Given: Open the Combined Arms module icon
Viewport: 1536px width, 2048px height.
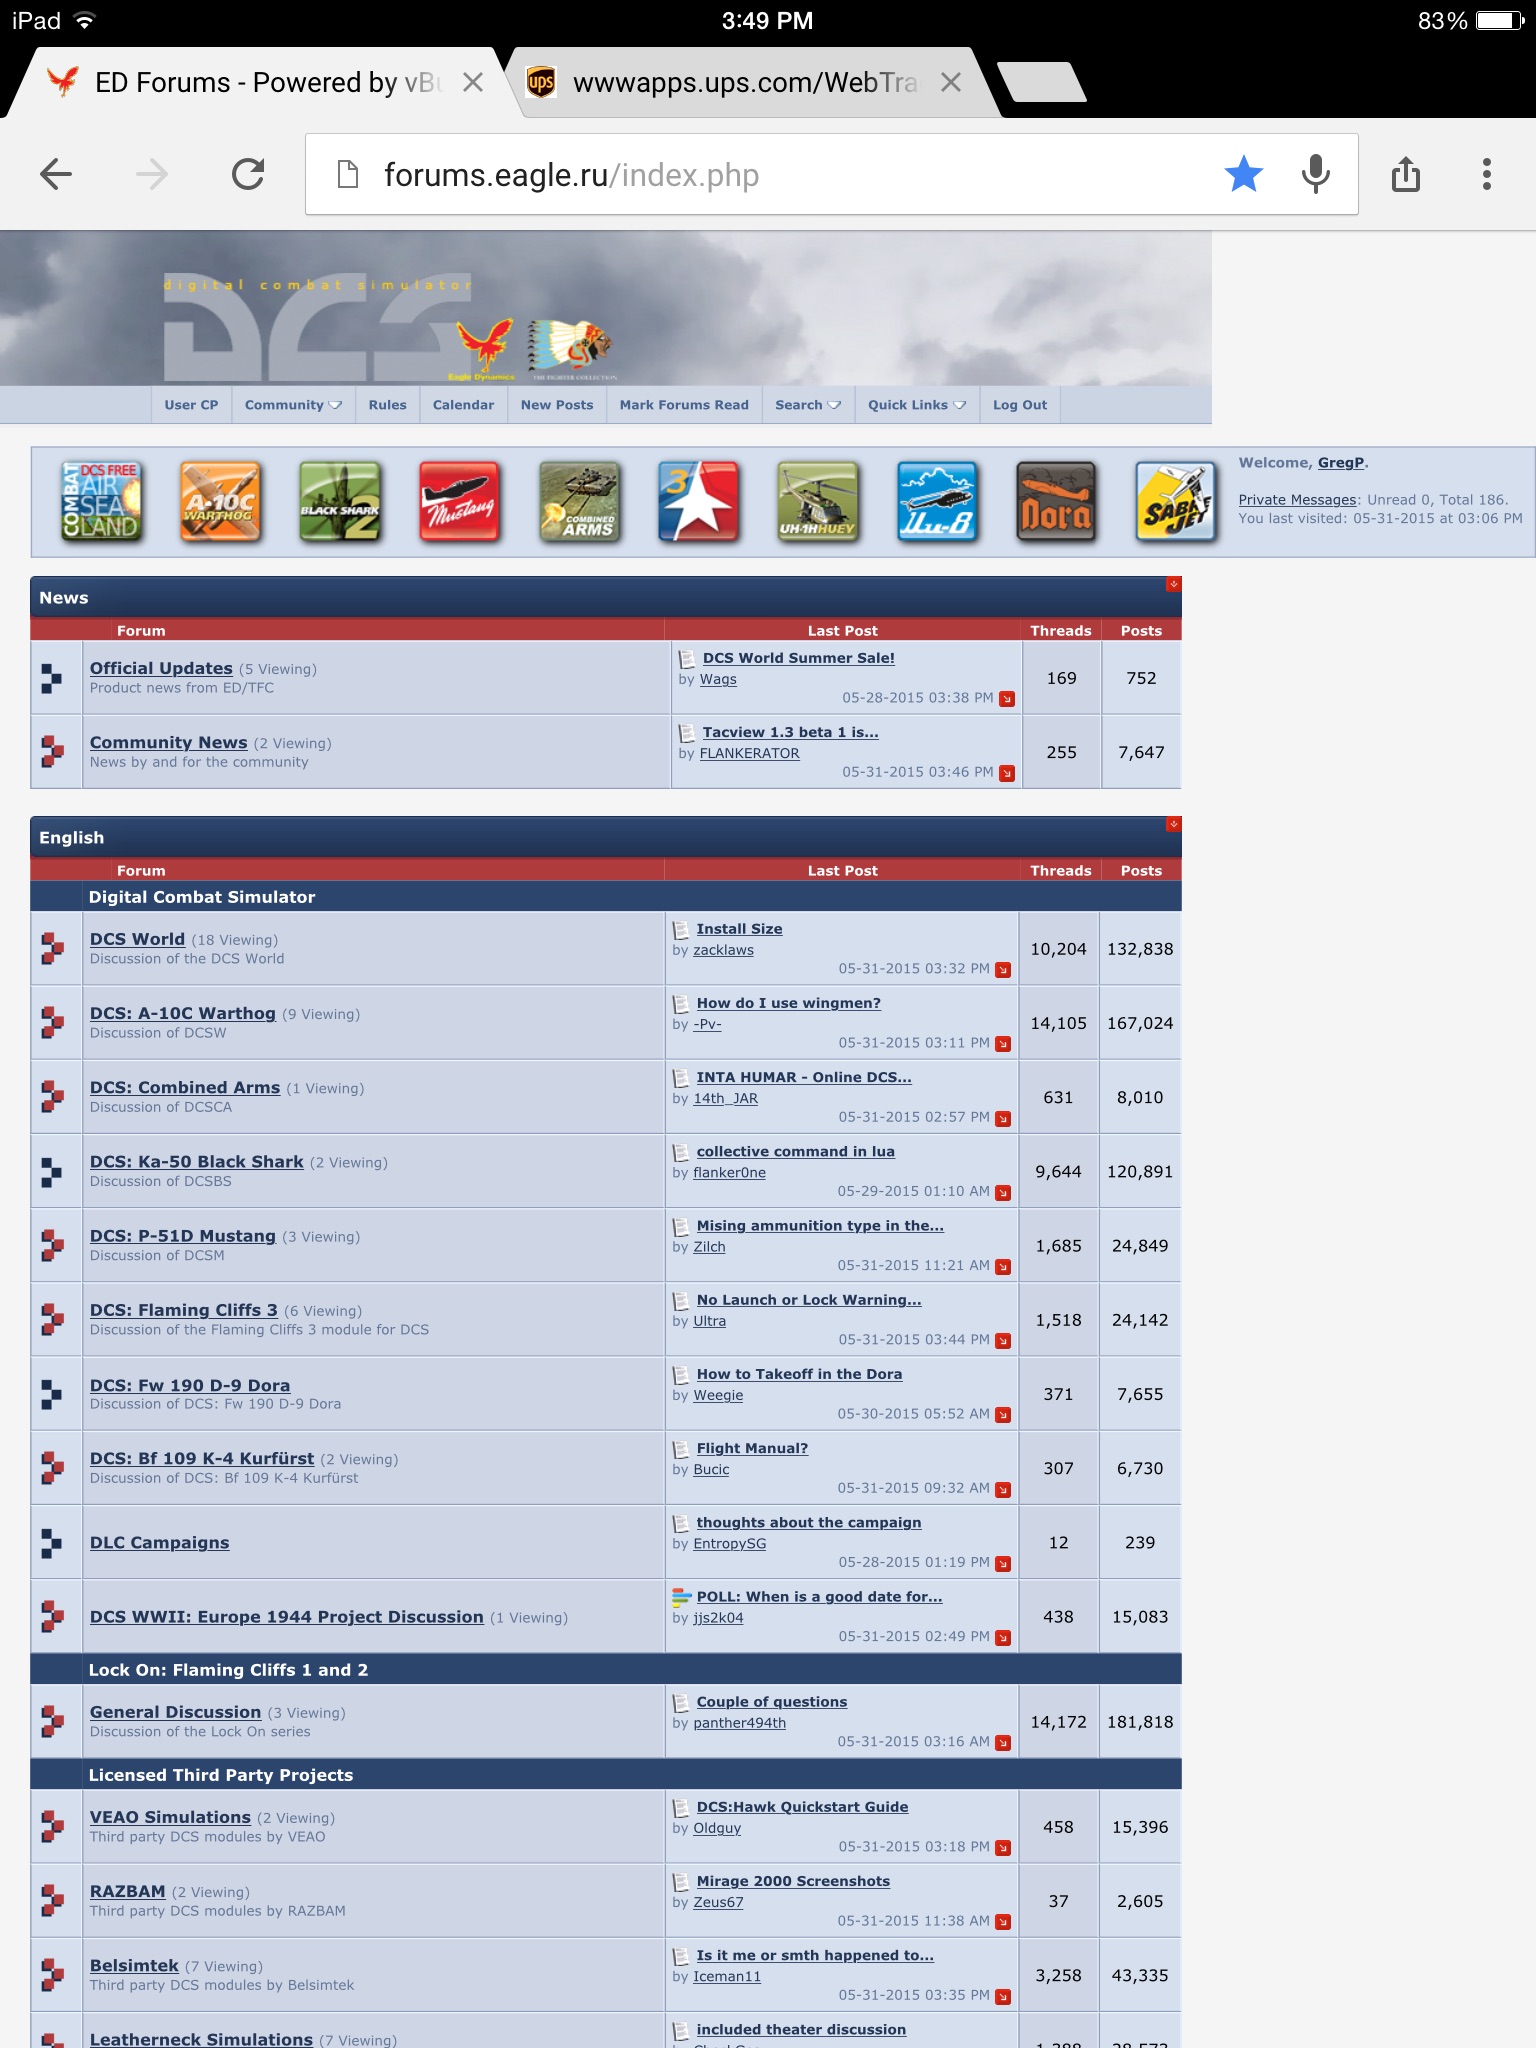Looking at the screenshot, I should (579, 502).
